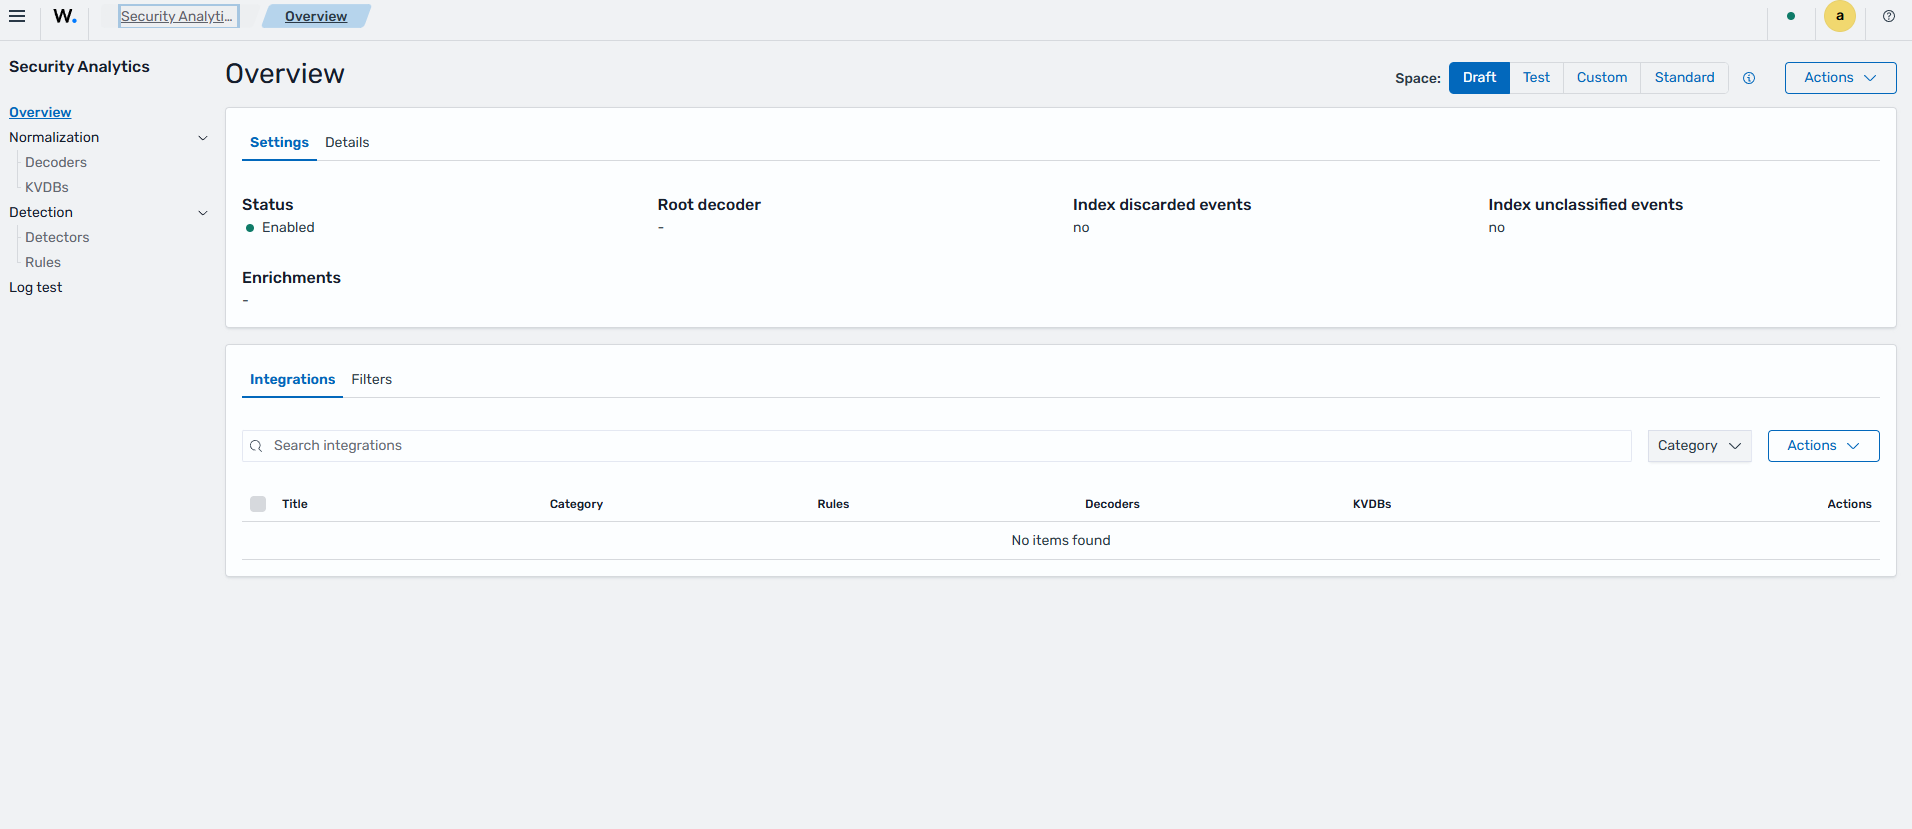The width and height of the screenshot is (1912, 829).
Task: Click the Detection sidebar label
Action: tap(41, 213)
